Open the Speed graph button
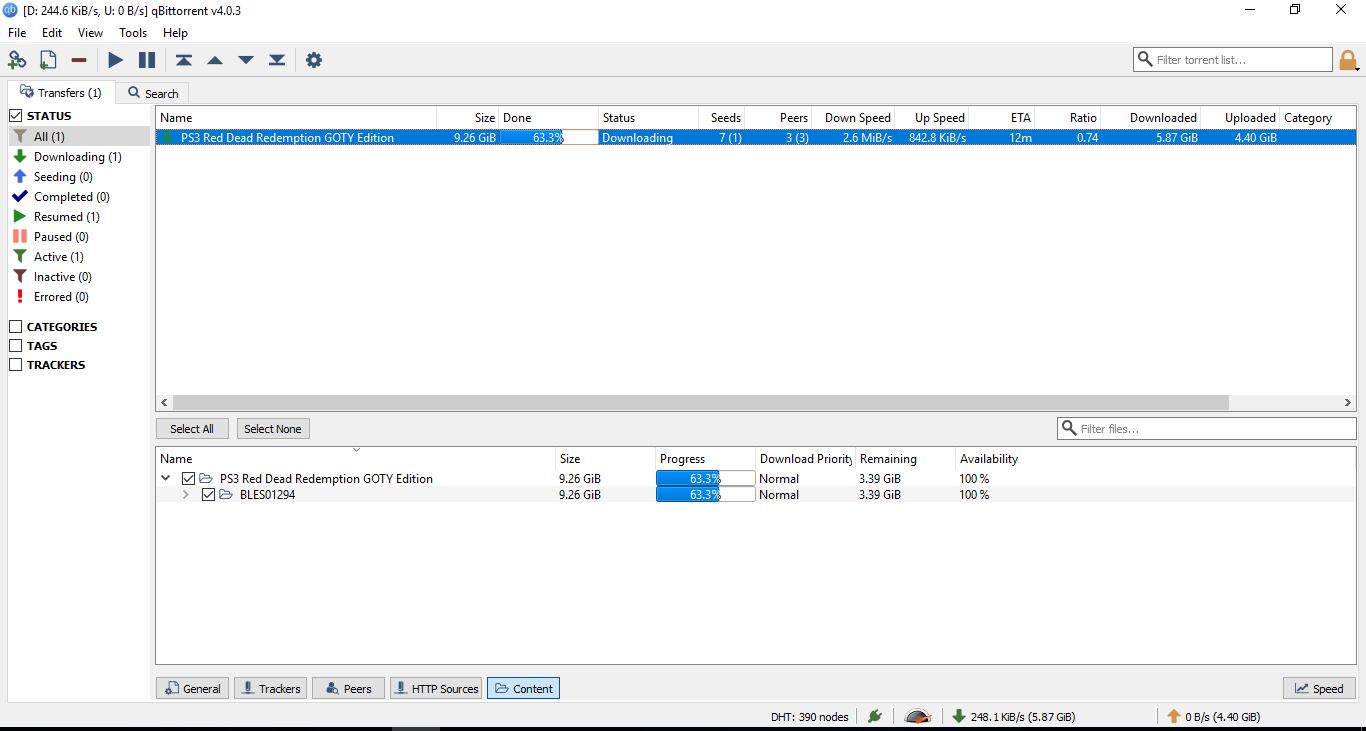The width and height of the screenshot is (1366, 731). (1319, 688)
